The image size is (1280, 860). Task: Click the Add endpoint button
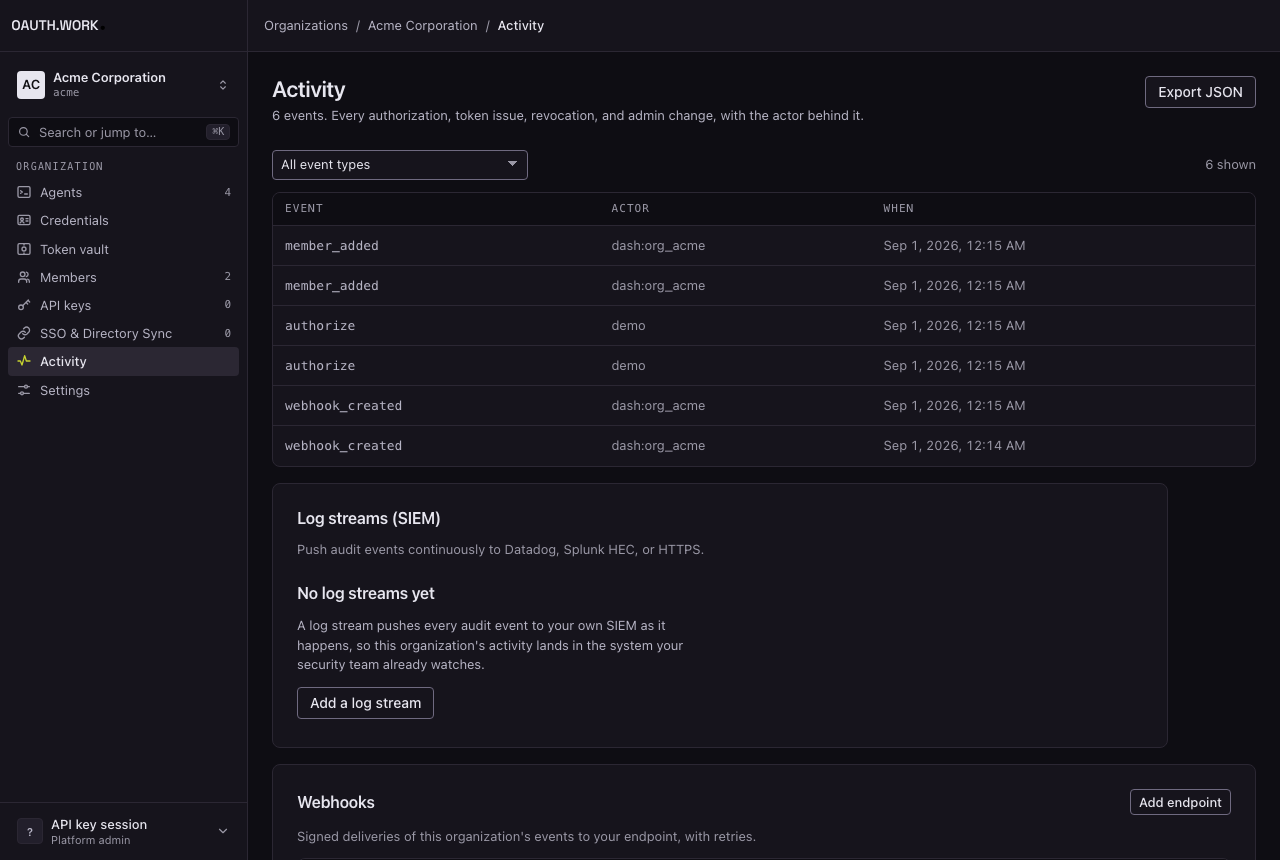click(1180, 802)
